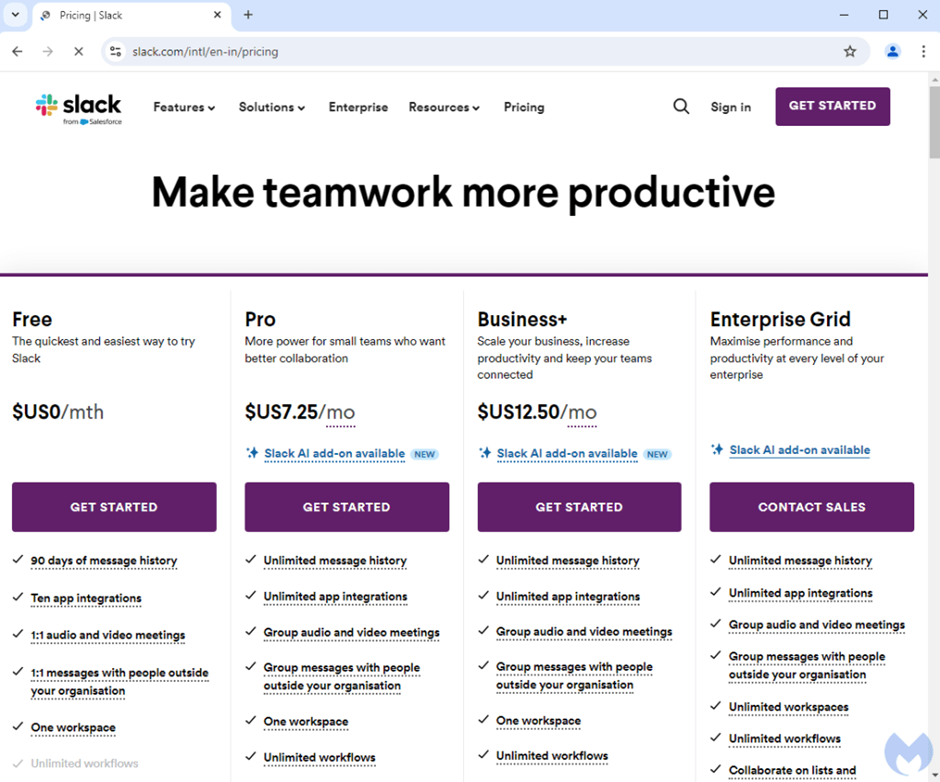The width and height of the screenshot is (940, 782).
Task: Click 'Unlimited workflows' in Enterprise Grid column
Action: click(x=785, y=739)
